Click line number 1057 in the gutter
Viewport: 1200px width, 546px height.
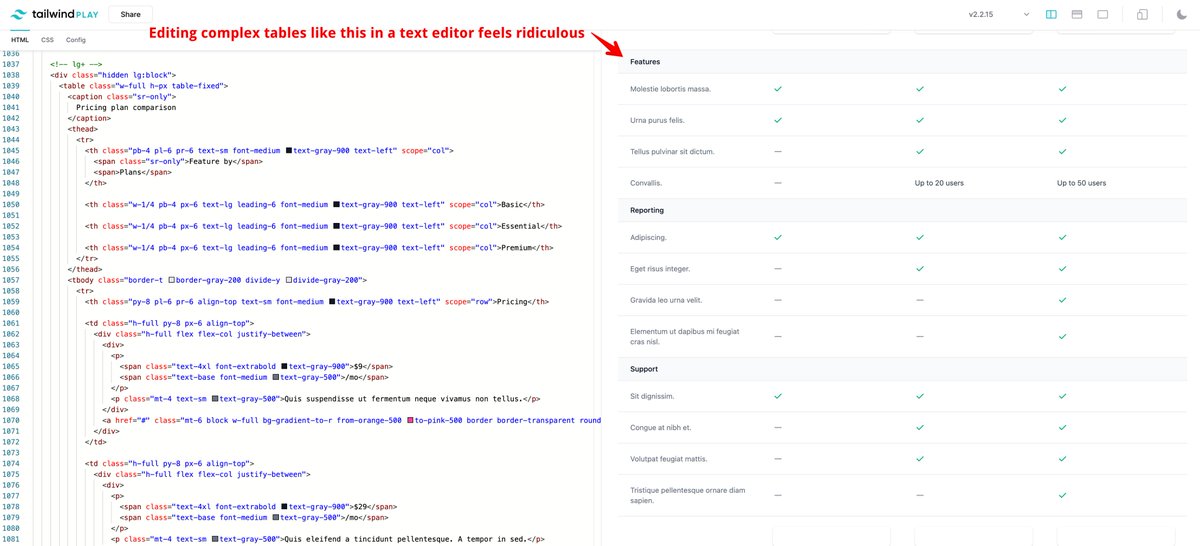coord(12,281)
